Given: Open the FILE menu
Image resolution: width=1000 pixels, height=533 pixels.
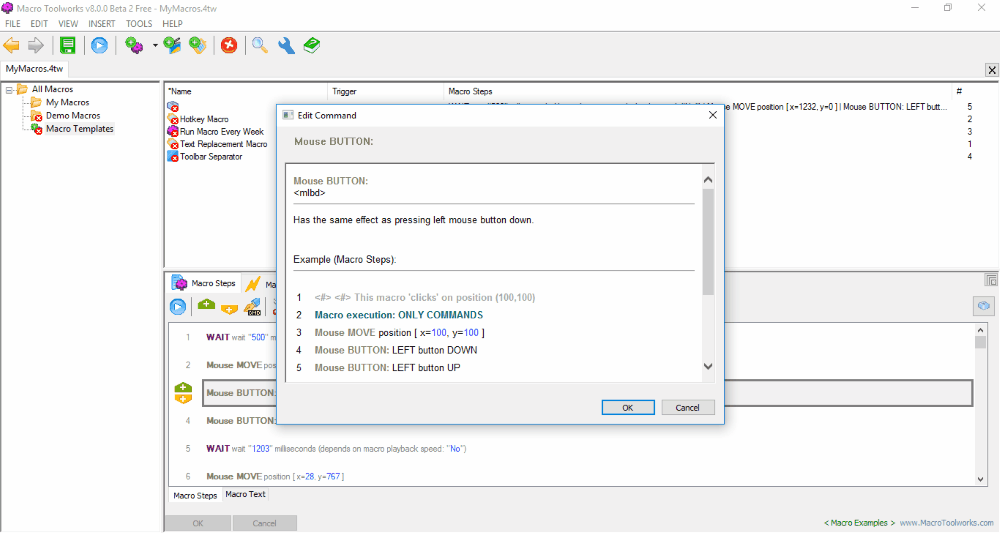Looking at the screenshot, I should pos(13,24).
